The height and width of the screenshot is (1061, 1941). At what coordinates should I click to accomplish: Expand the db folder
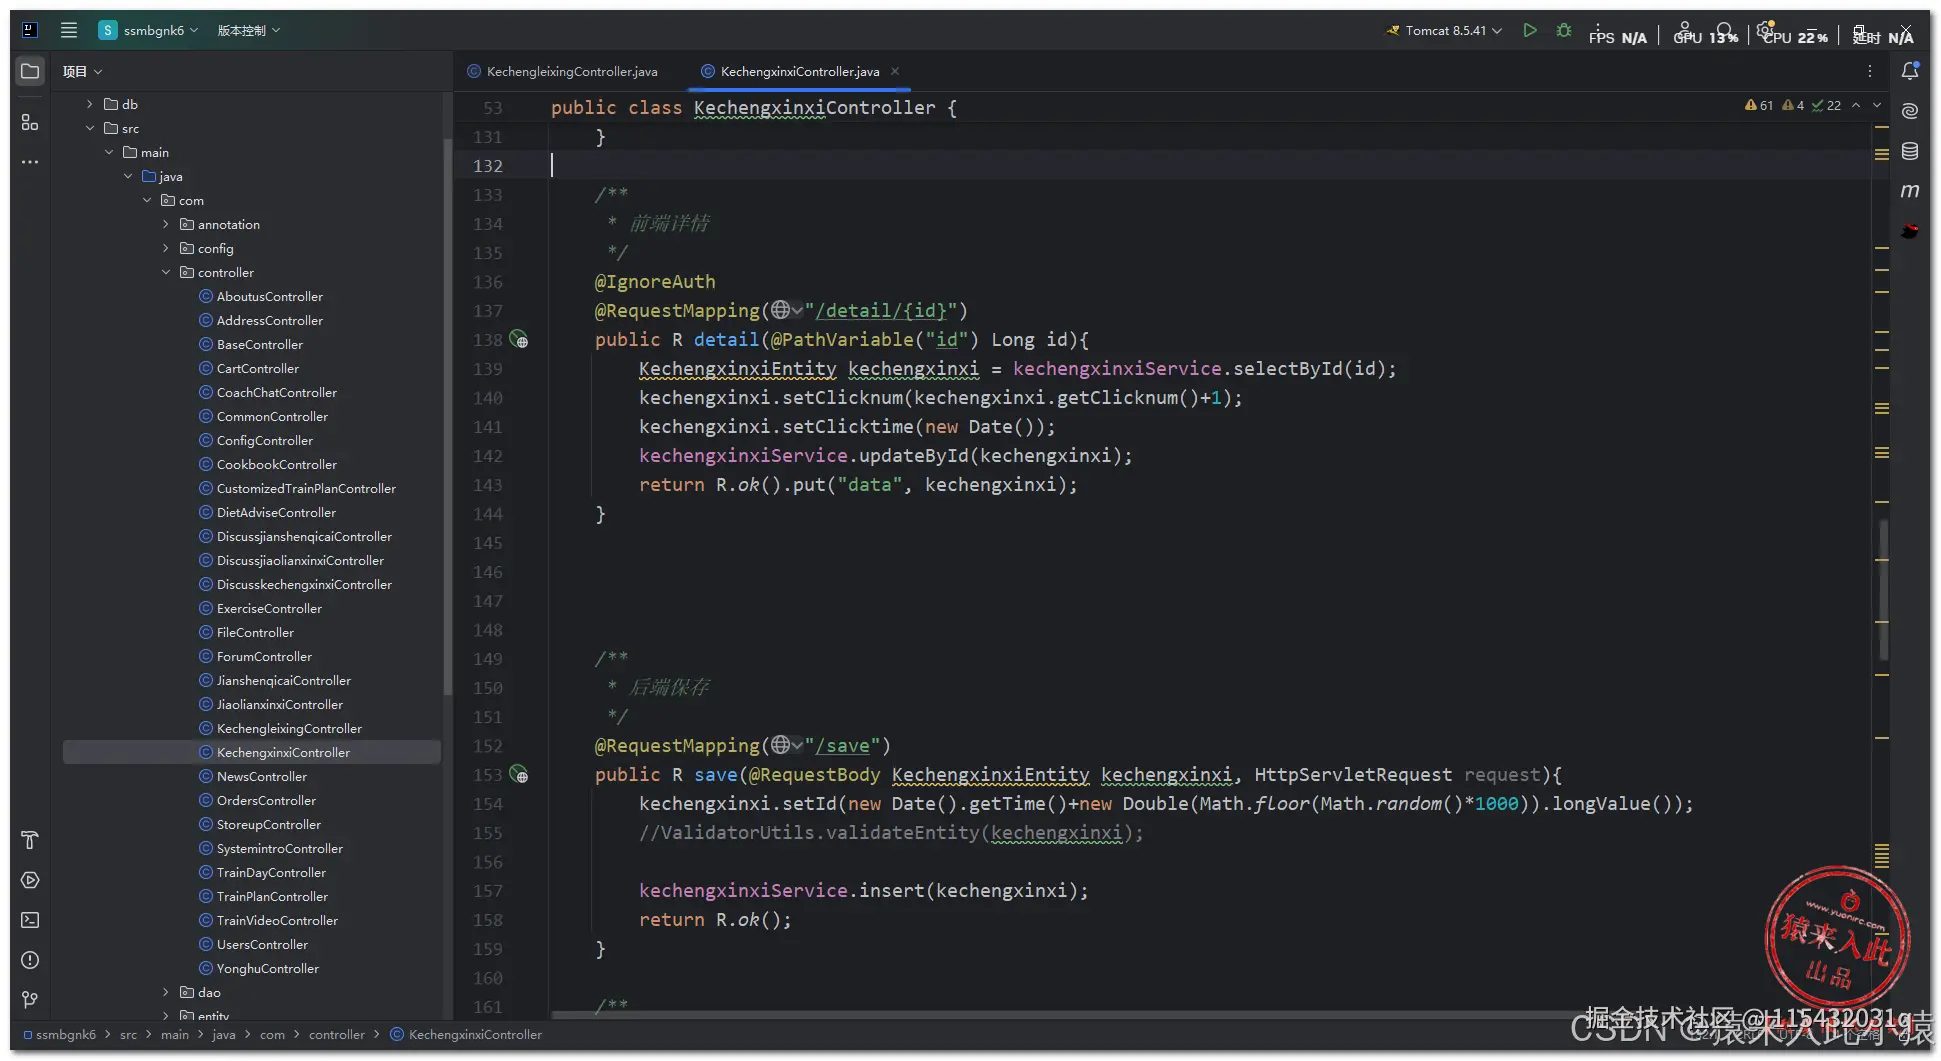click(x=90, y=104)
